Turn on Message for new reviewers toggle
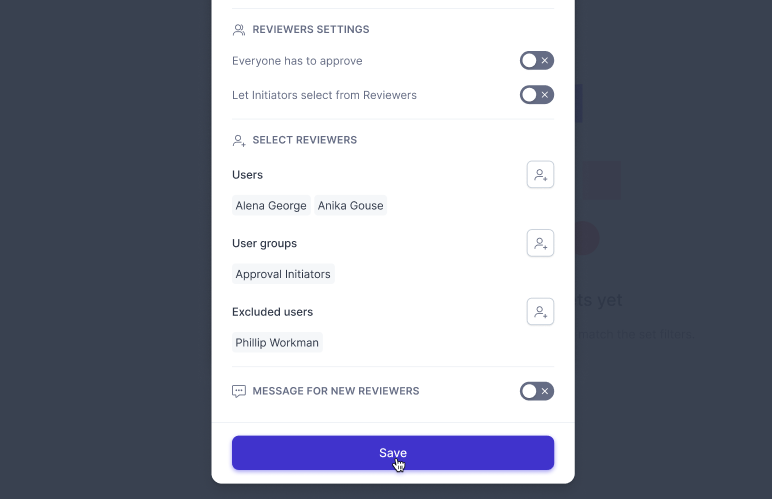 click(537, 391)
